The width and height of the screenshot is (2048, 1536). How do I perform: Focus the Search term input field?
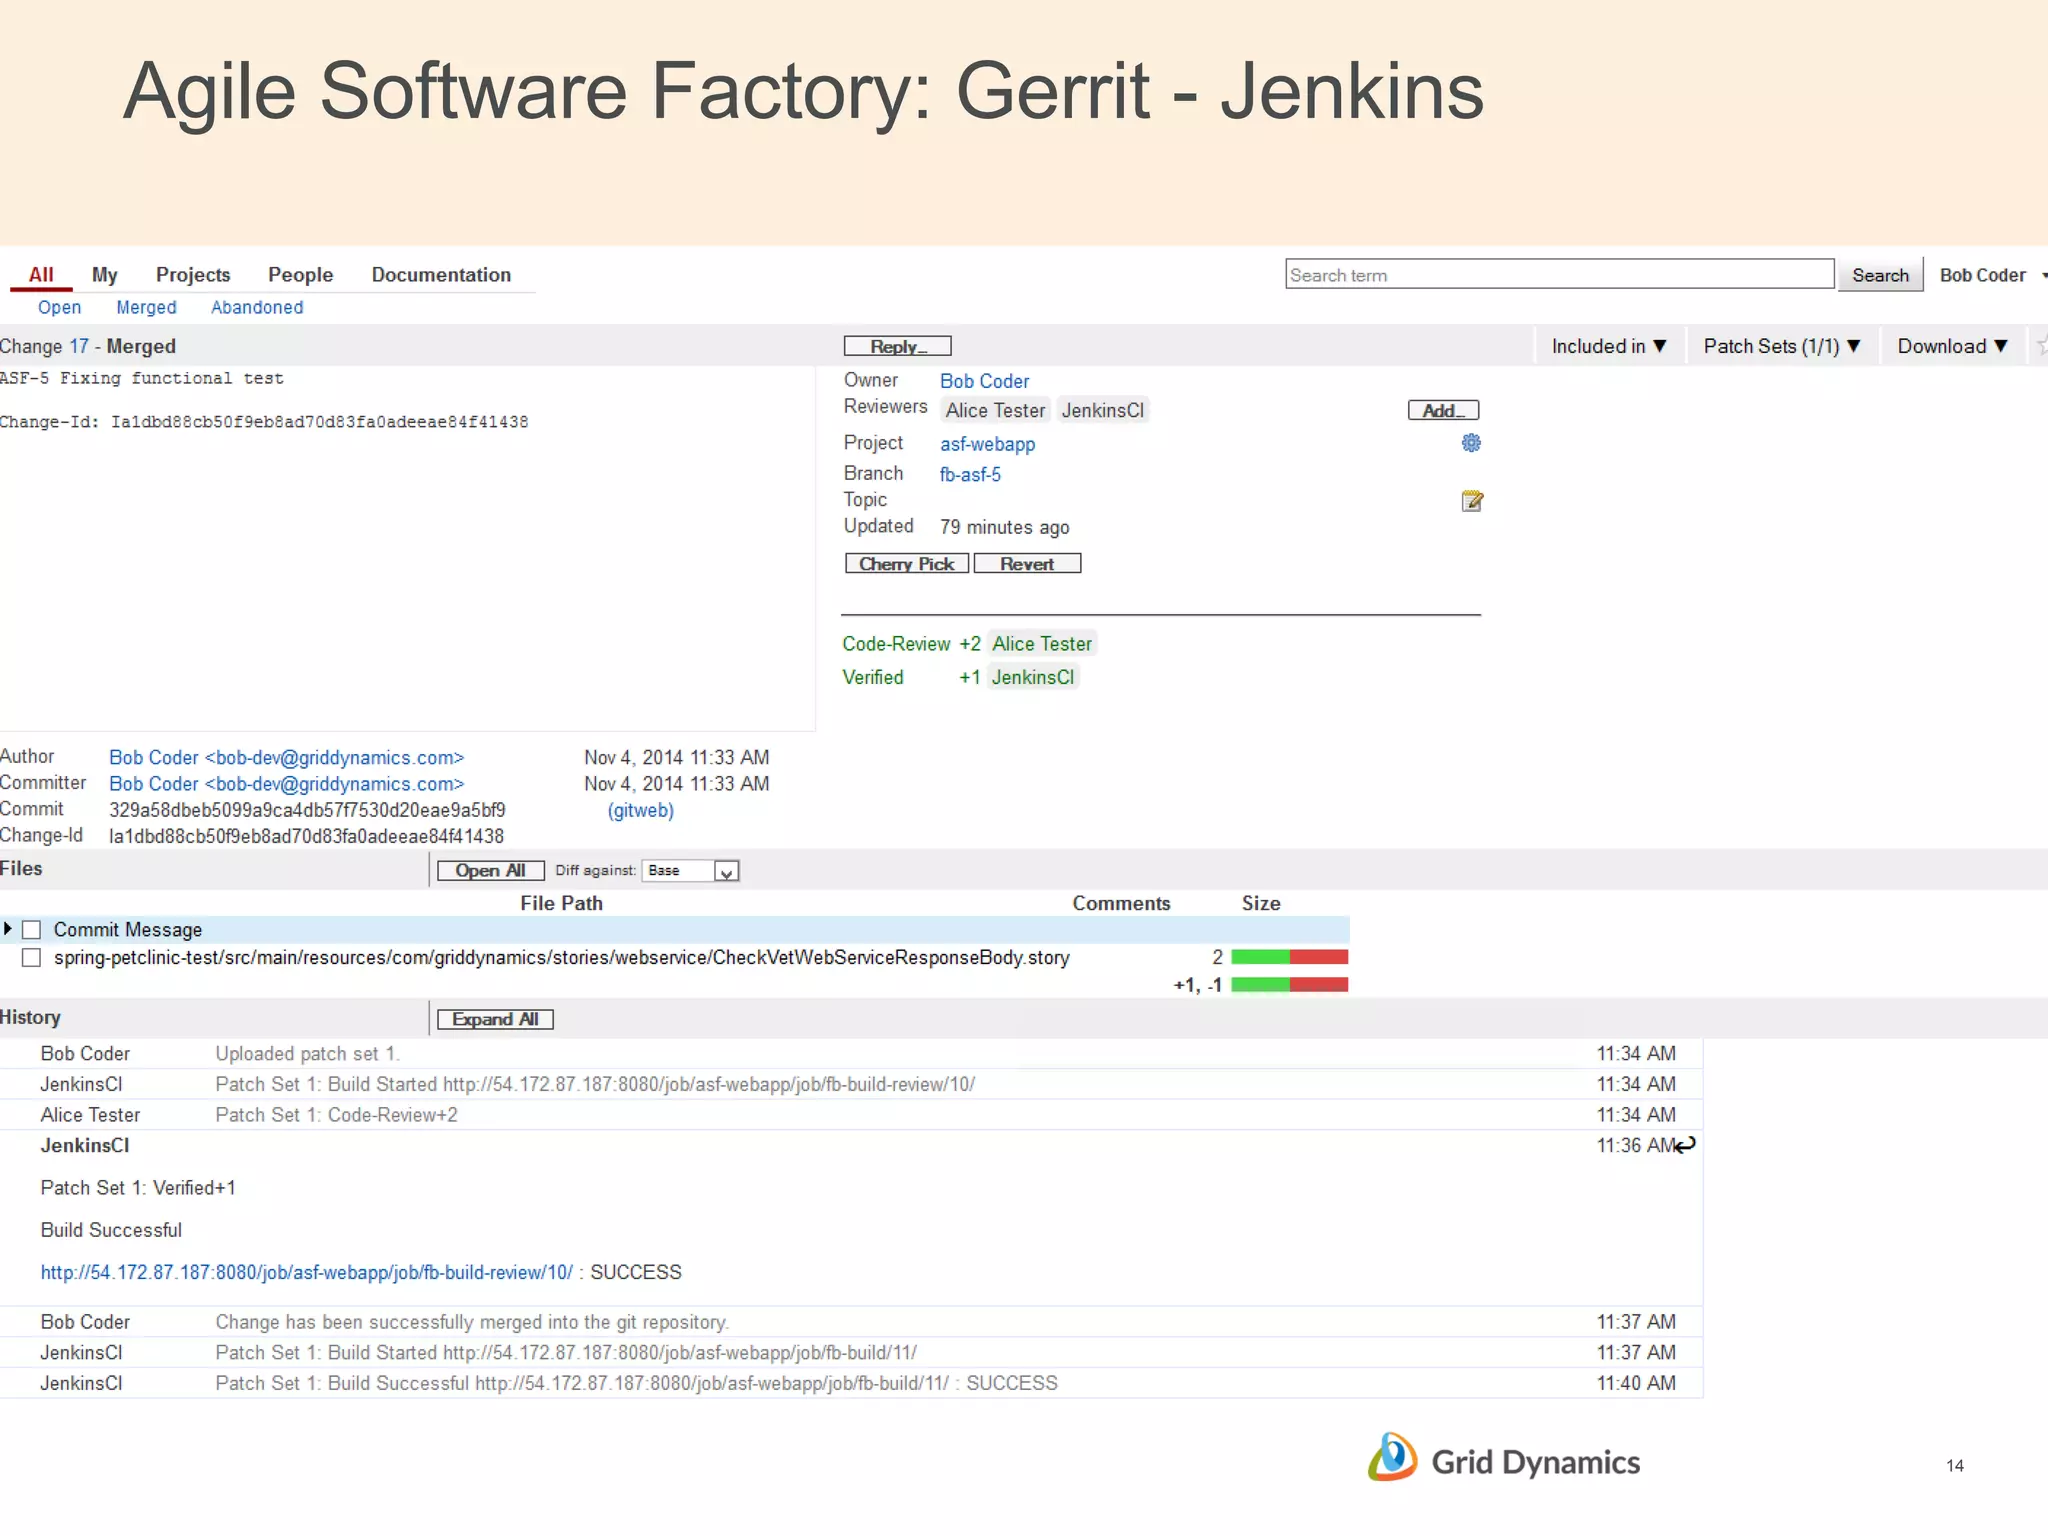pos(1559,275)
